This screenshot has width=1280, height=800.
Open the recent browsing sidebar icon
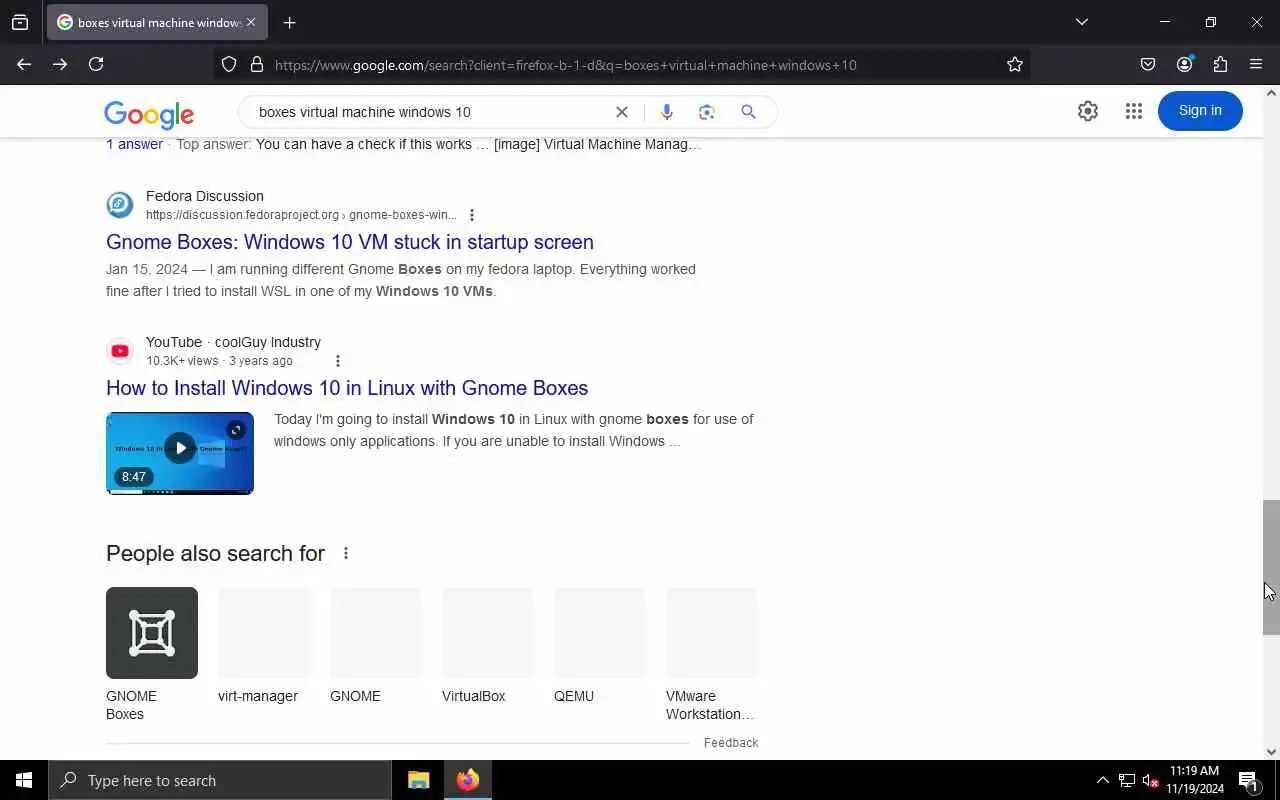point(20,22)
